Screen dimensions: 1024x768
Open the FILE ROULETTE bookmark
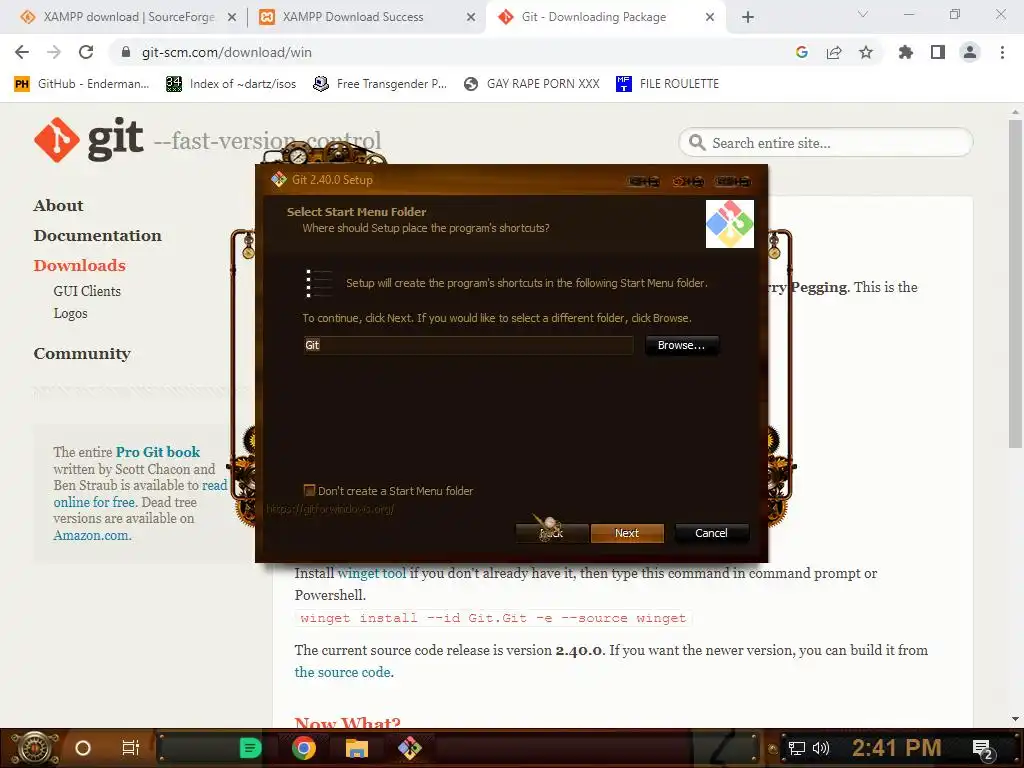667,84
